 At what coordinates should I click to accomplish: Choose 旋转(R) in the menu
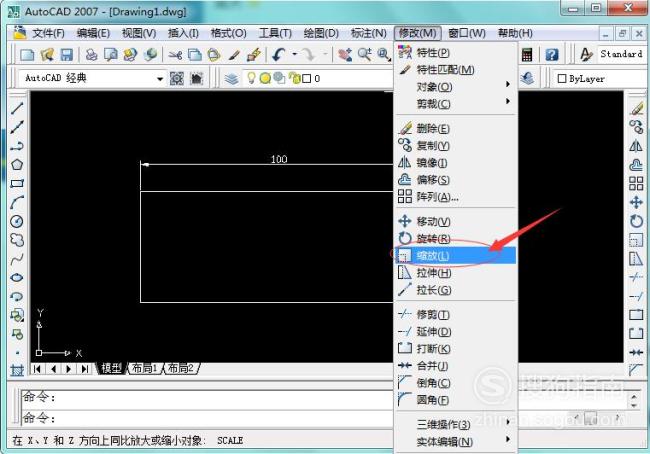click(456, 238)
